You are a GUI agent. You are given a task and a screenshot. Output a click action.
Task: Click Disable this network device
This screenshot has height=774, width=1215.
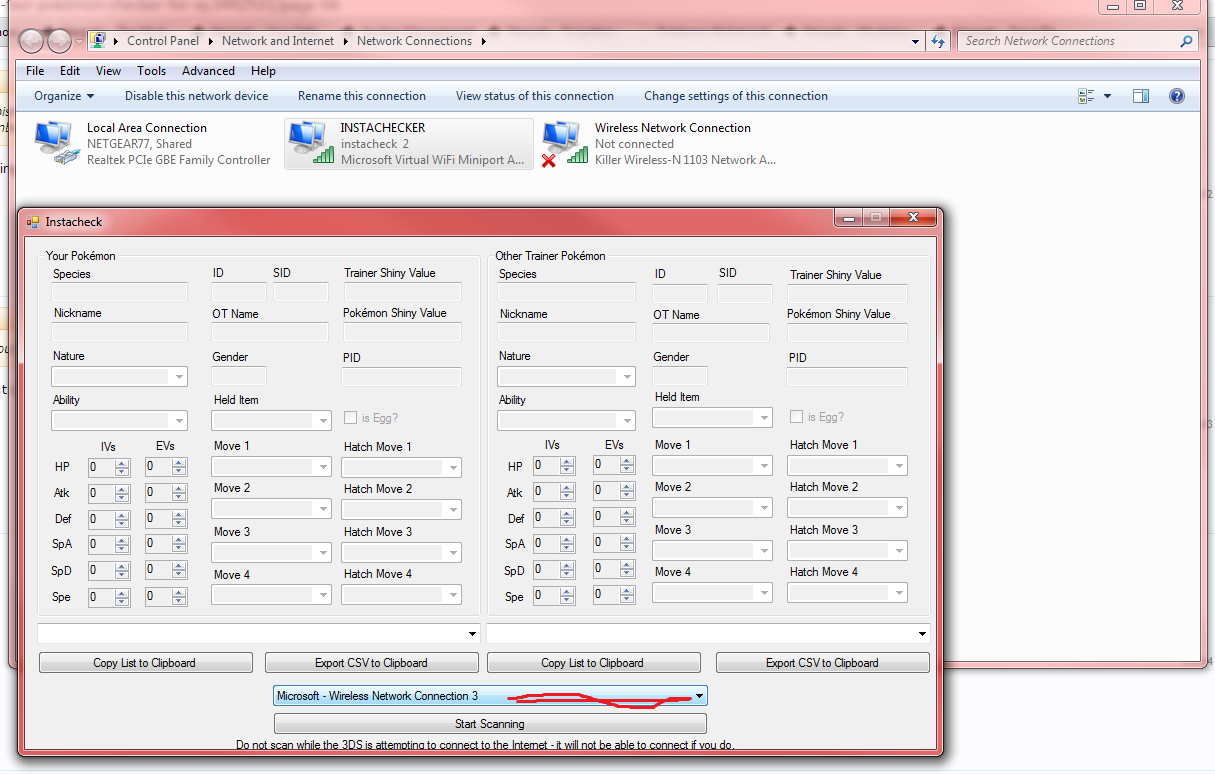[196, 96]
